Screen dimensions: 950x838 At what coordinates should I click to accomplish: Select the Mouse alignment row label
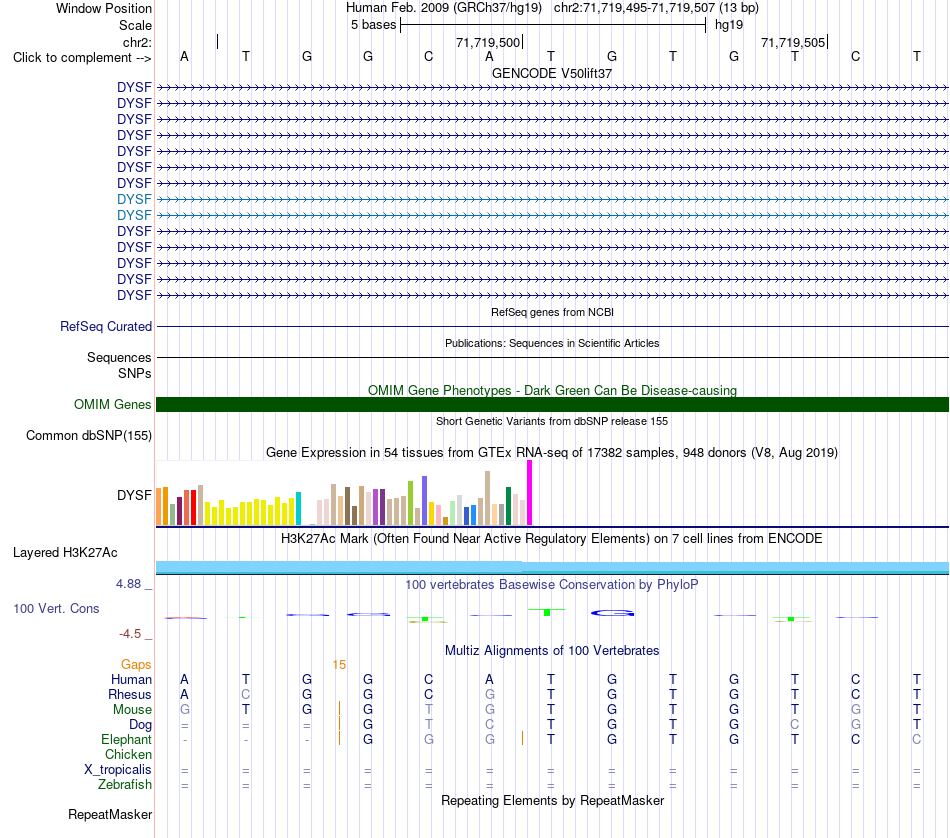pyautogui.click(x=132, y=710)
